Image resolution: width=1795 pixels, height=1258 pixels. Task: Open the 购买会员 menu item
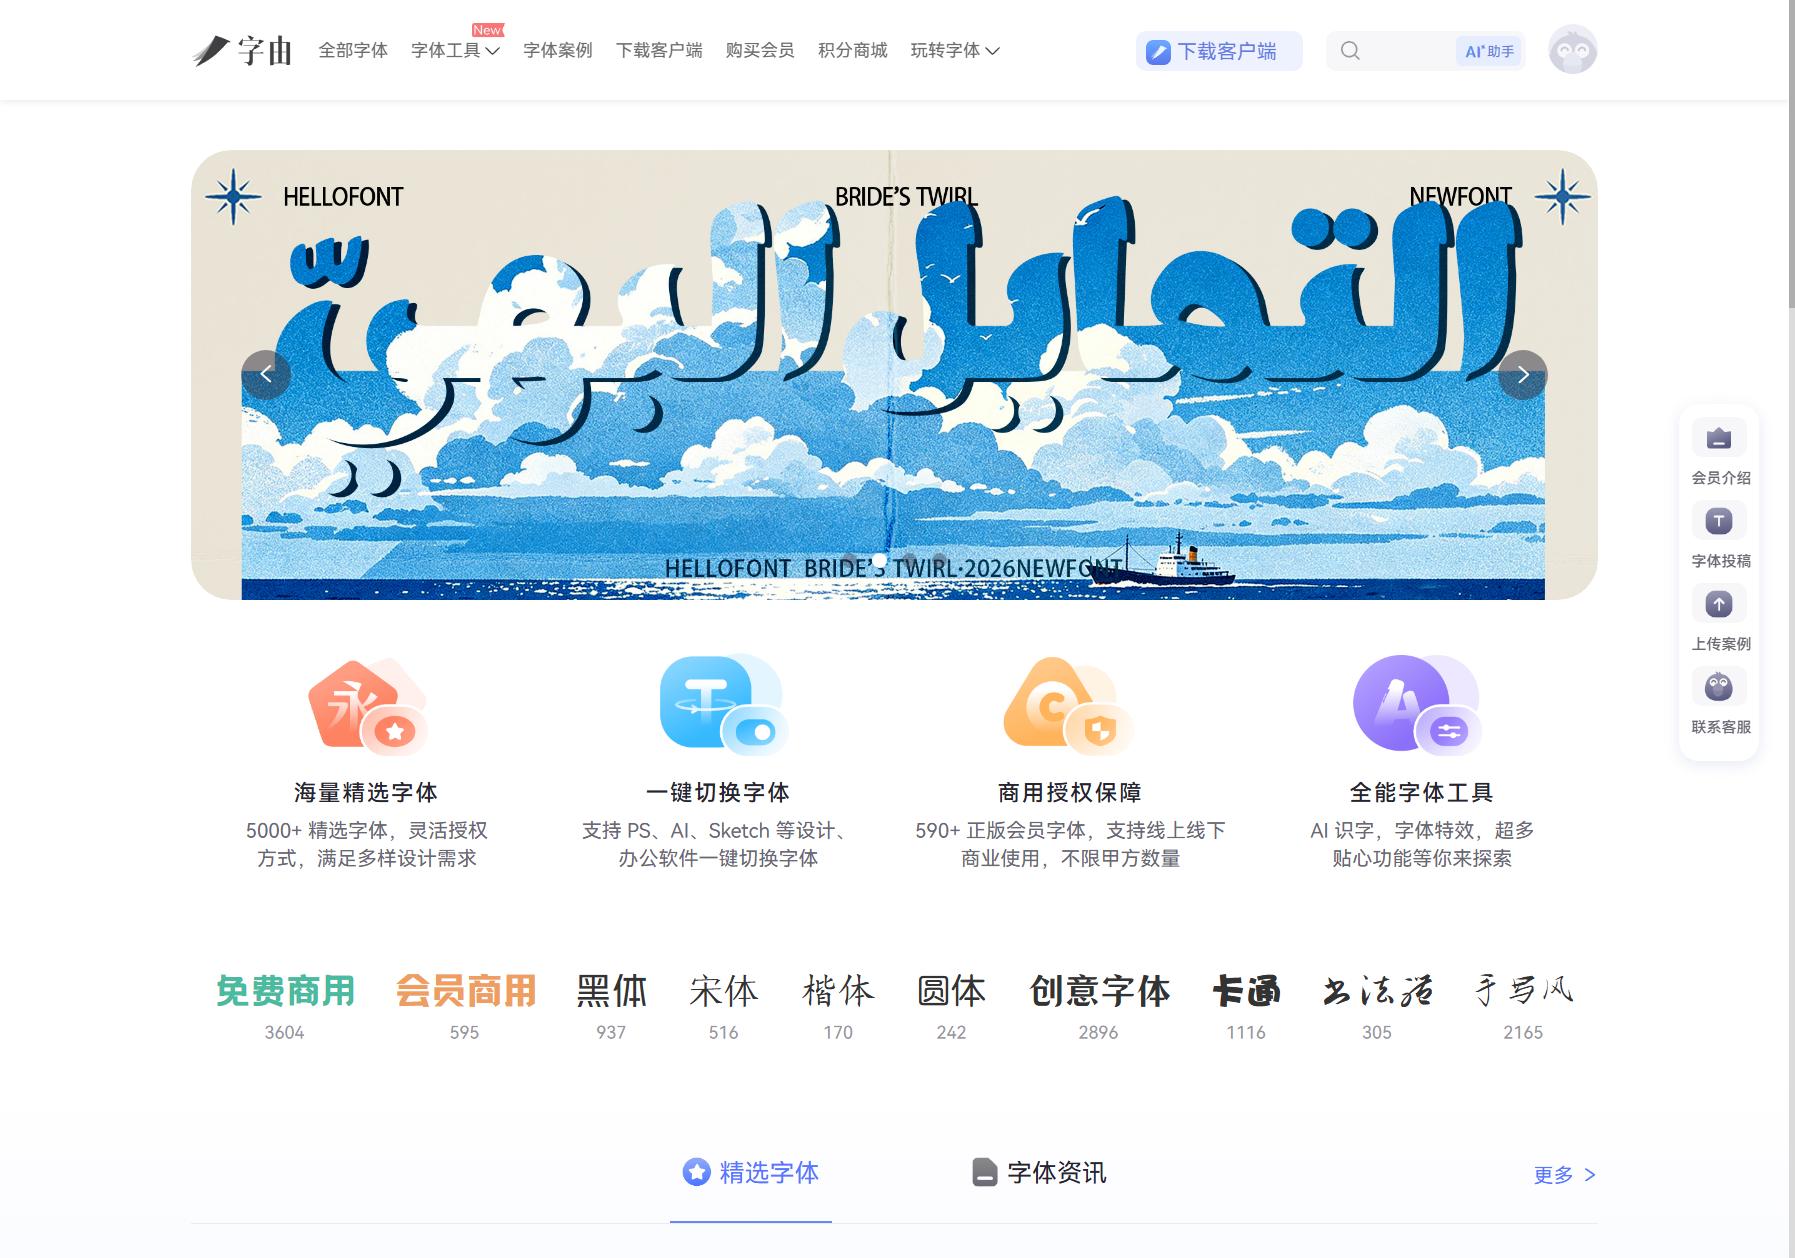760,50
